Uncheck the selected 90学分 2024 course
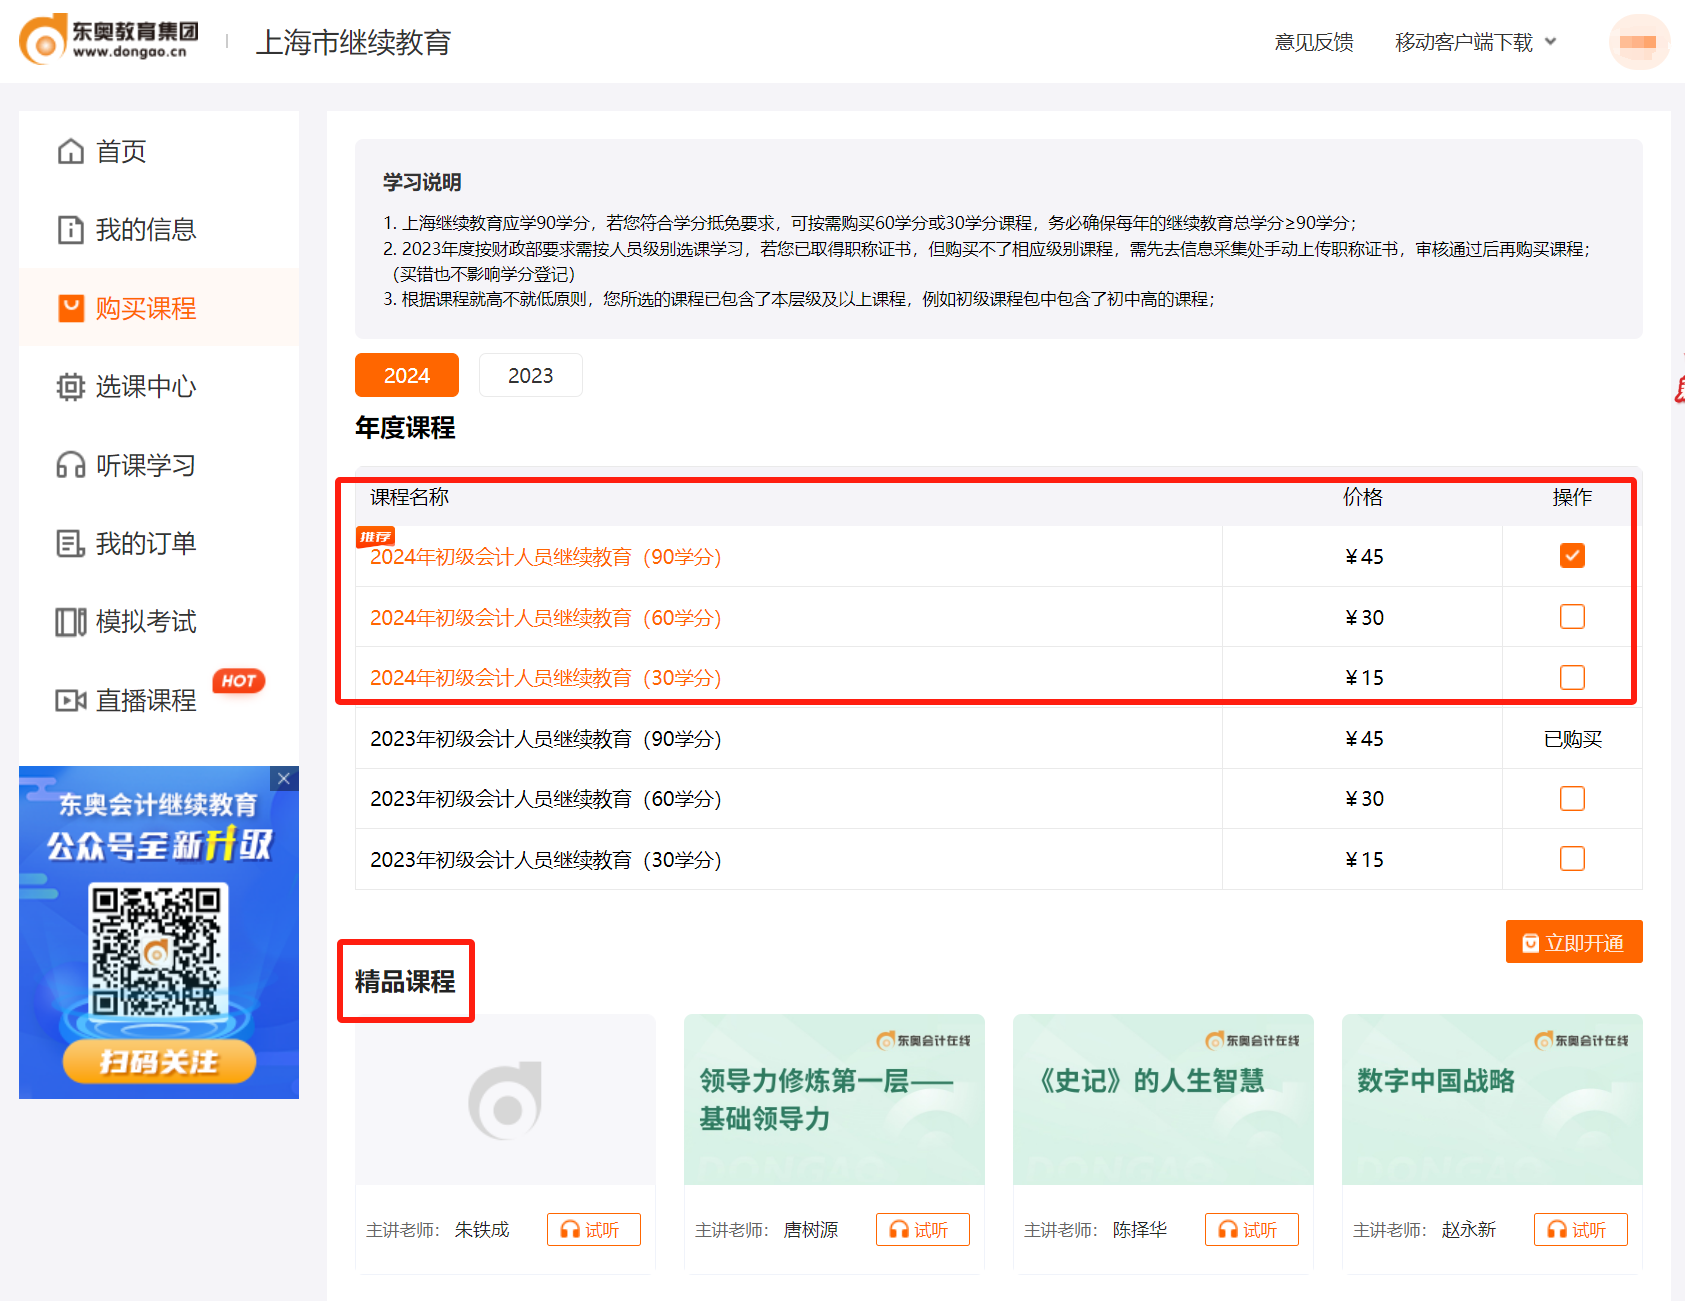The width and height of the screenshot is (1685, 1301). (x=1572, y=556)
